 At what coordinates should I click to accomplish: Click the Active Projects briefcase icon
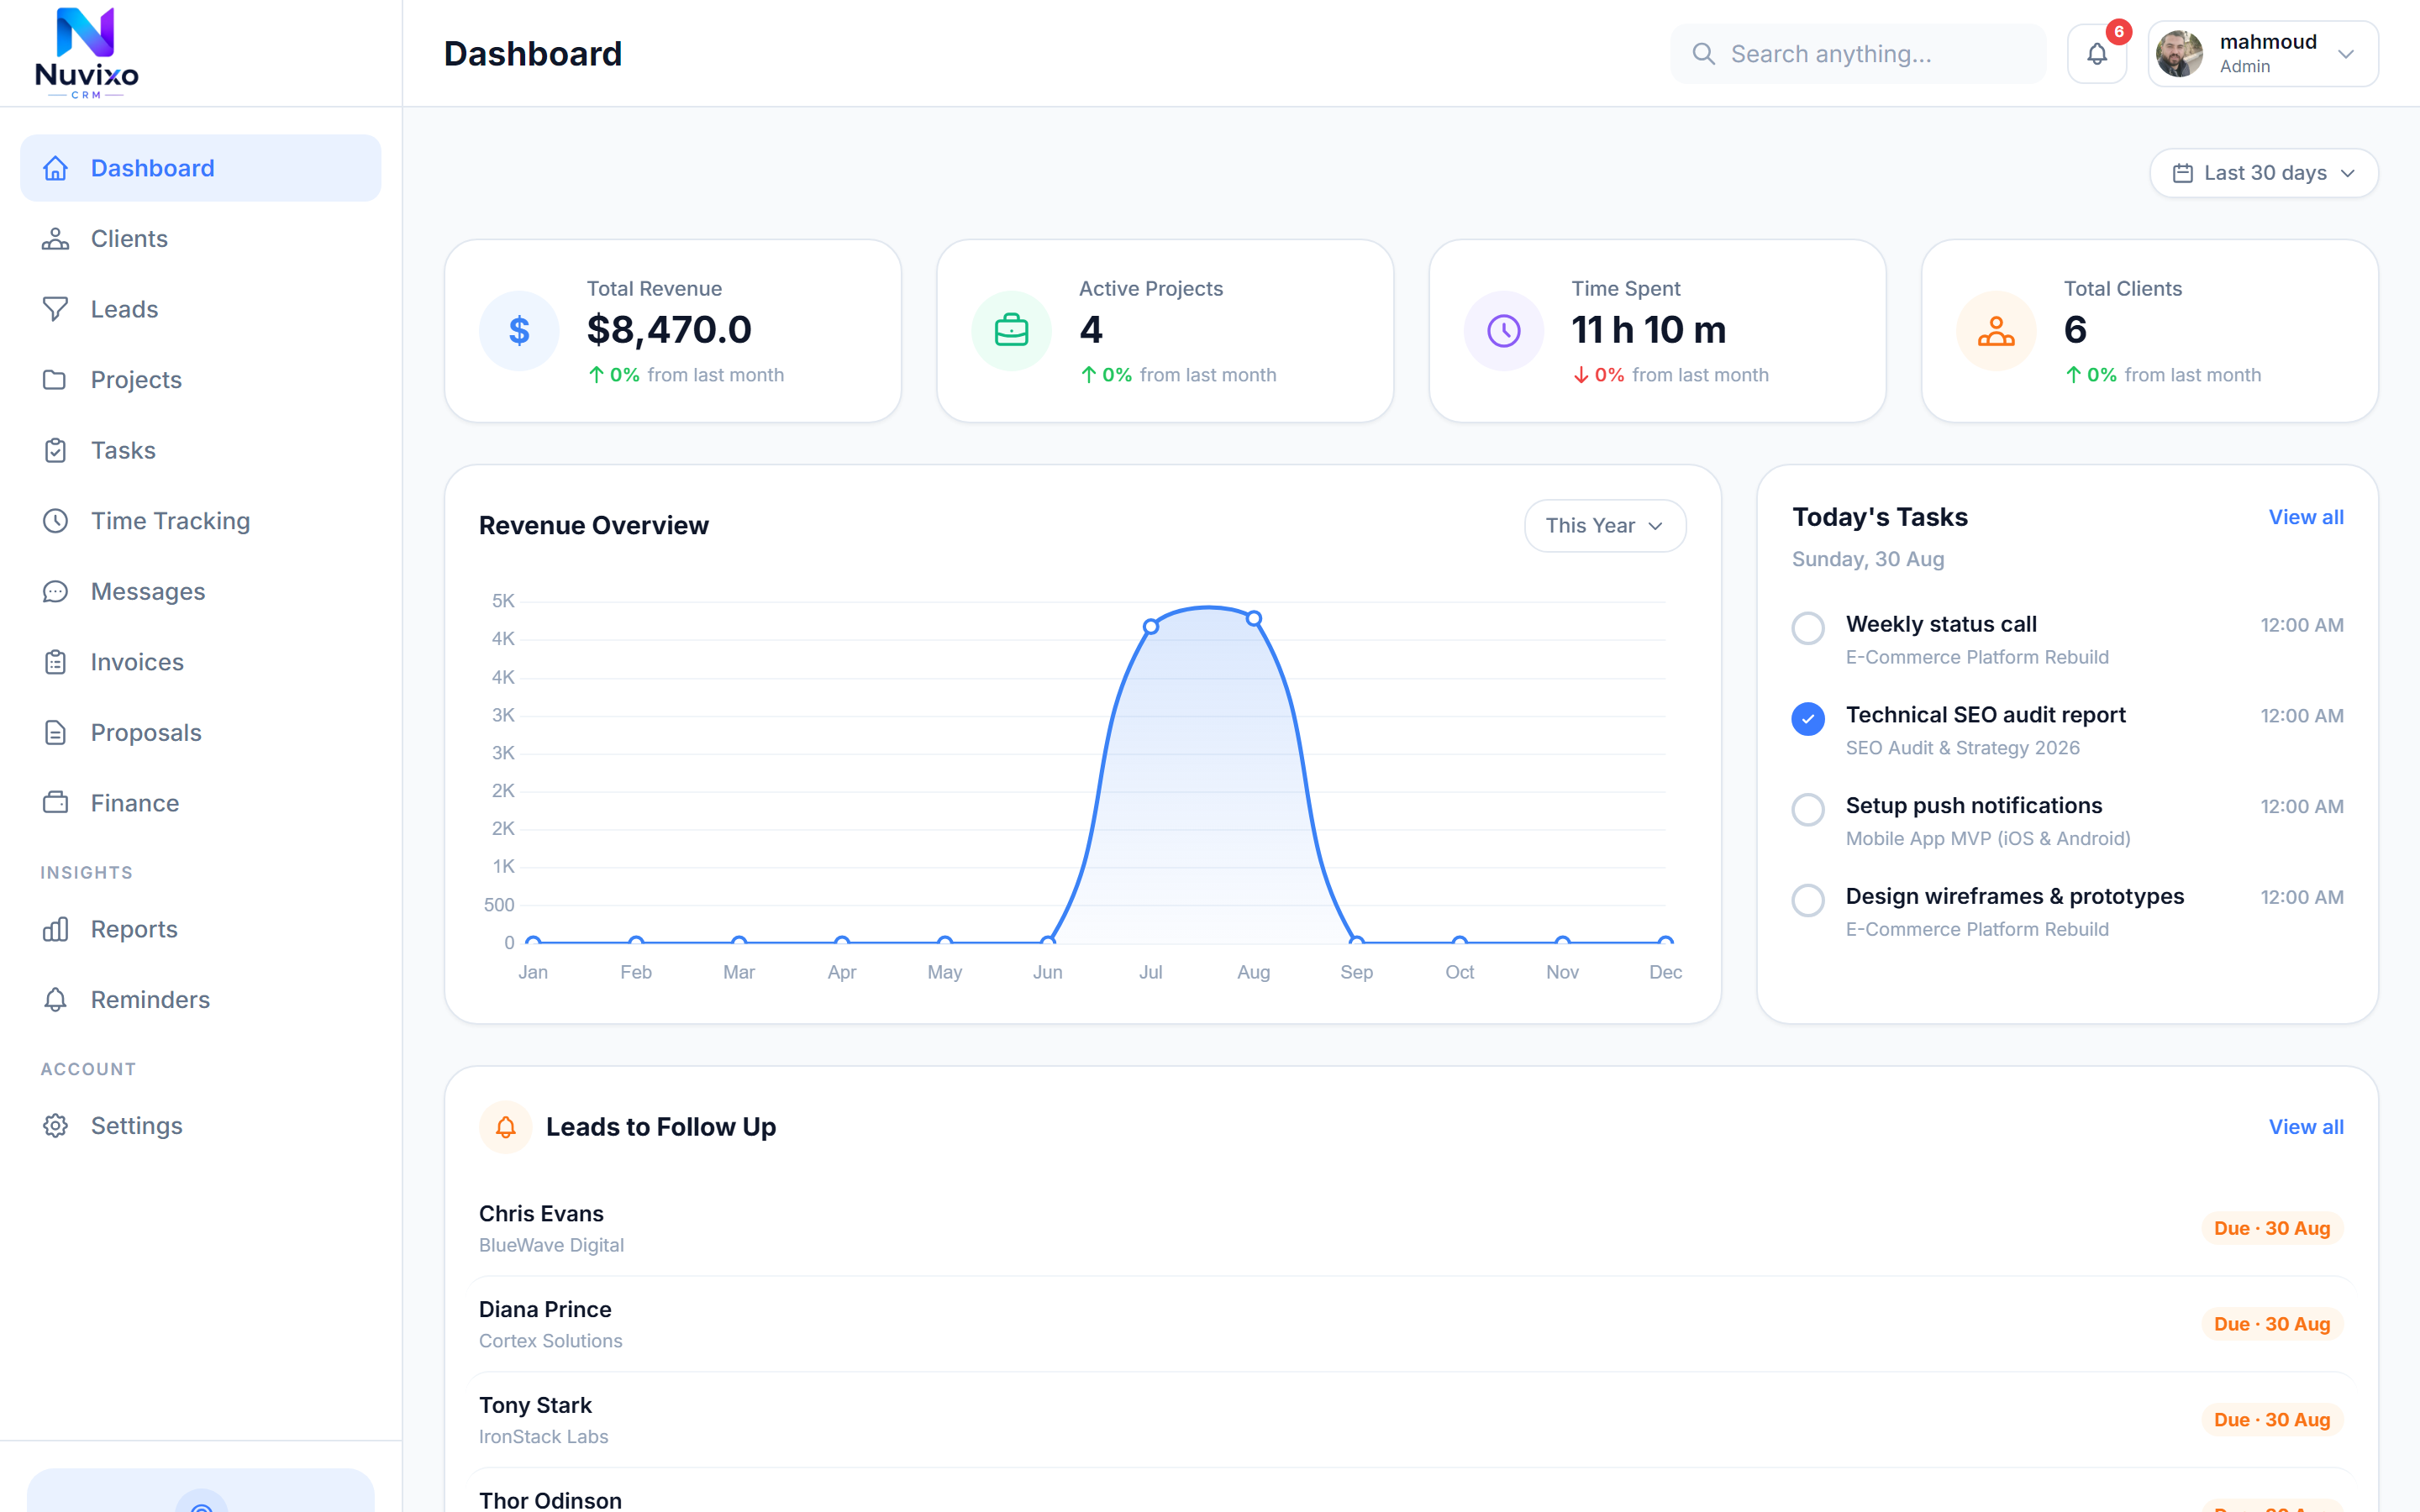click(x=1011, y=331)
